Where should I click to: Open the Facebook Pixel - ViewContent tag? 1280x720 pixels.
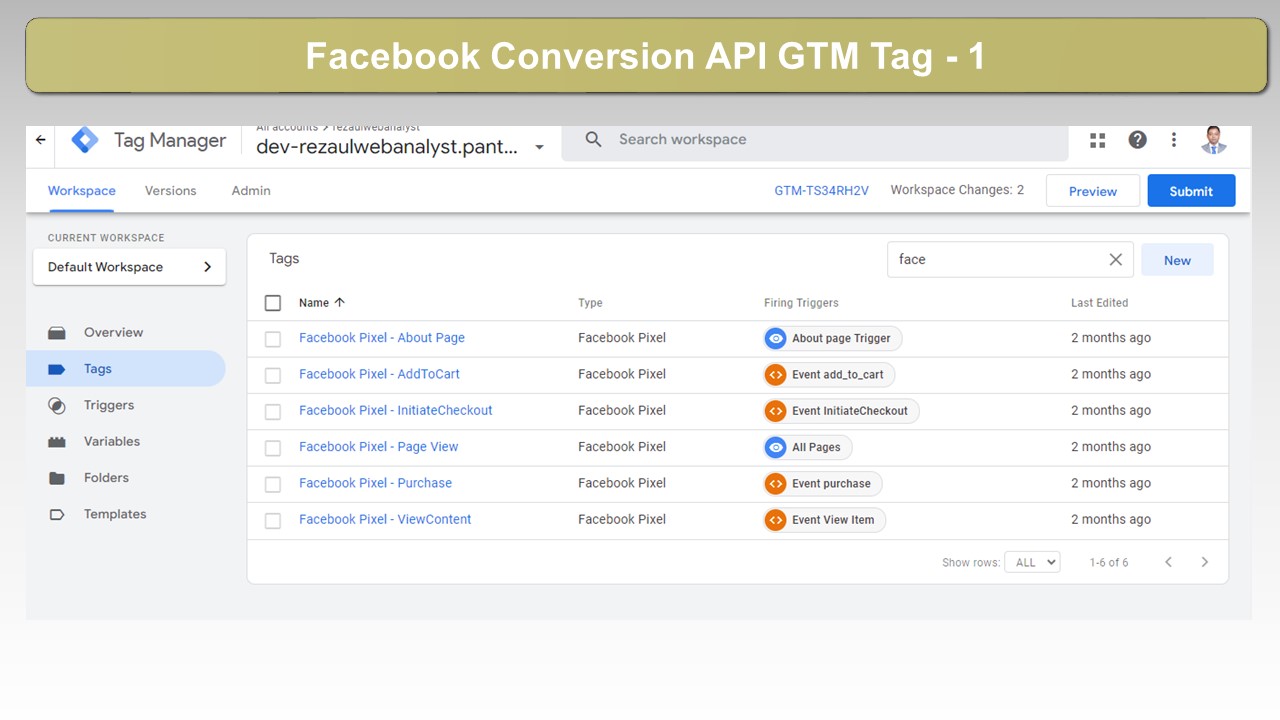(x=385, y=520)
